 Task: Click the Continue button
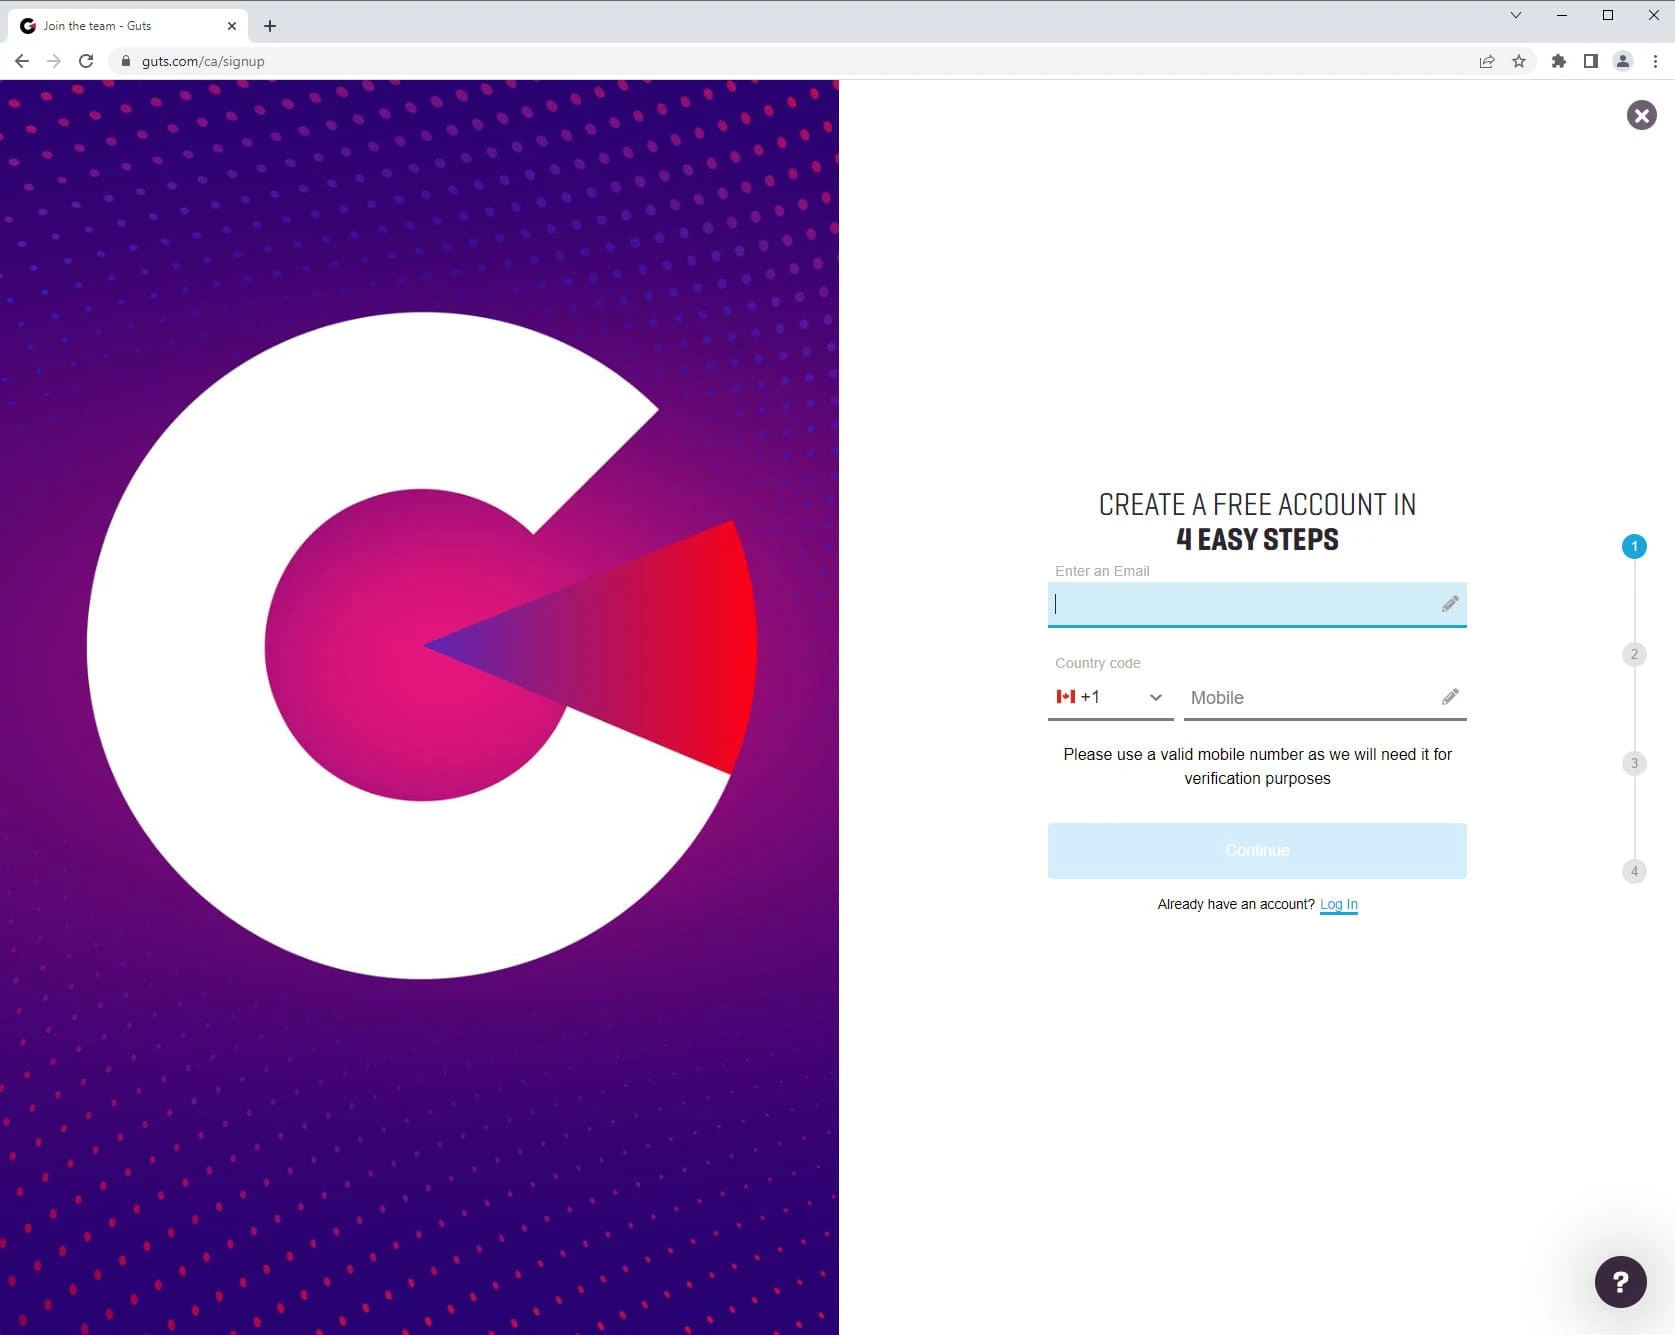coord(1257,850)
